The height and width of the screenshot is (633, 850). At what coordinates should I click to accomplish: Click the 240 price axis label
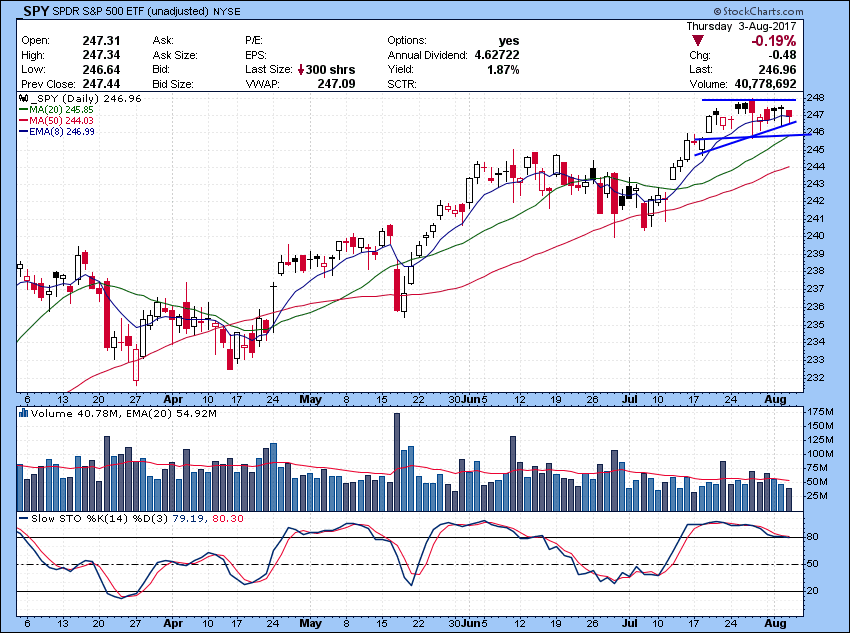pyautogui.click(x=816, y=236)
